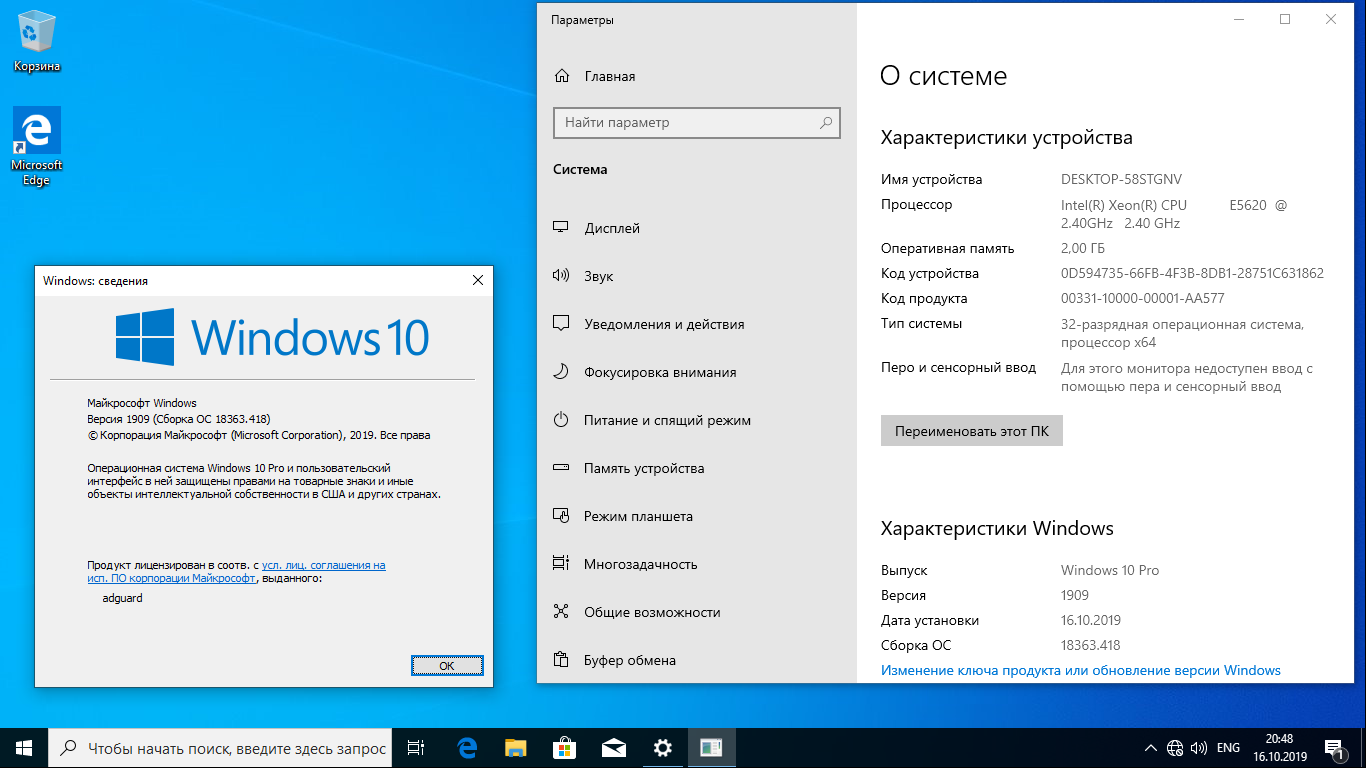Click the Home icon in Settings
This screenshot has width=1366, height=768.
[x=563, y=76]
